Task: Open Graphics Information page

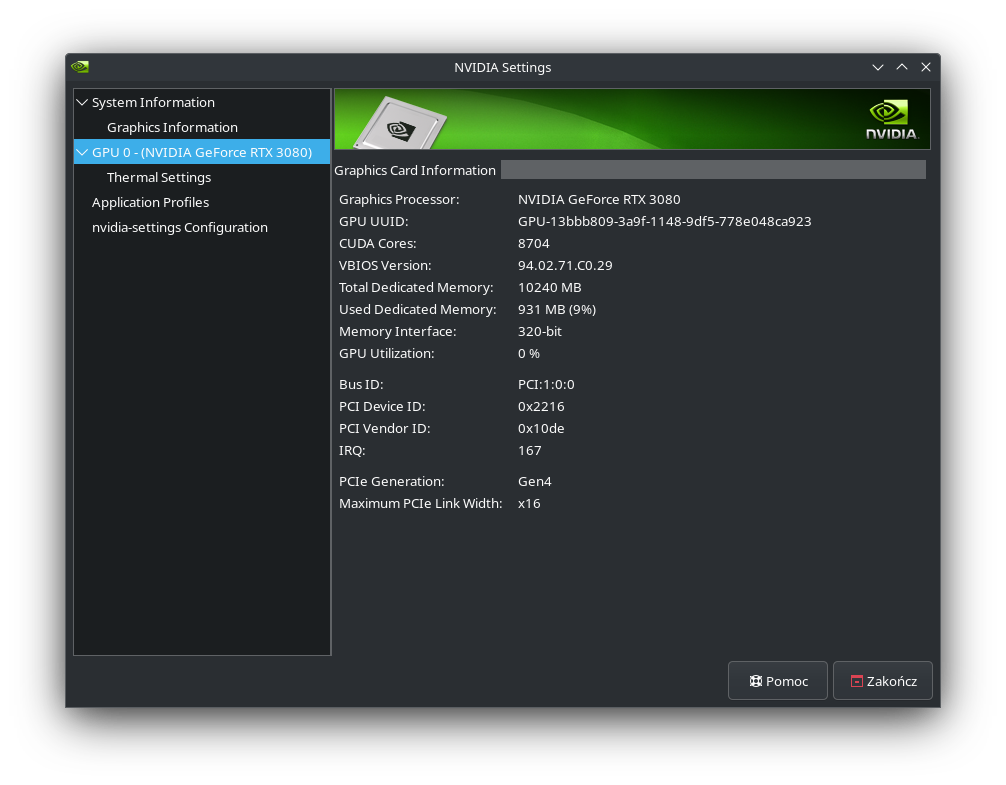Action: pyautogui.click(x=172, y=127)
